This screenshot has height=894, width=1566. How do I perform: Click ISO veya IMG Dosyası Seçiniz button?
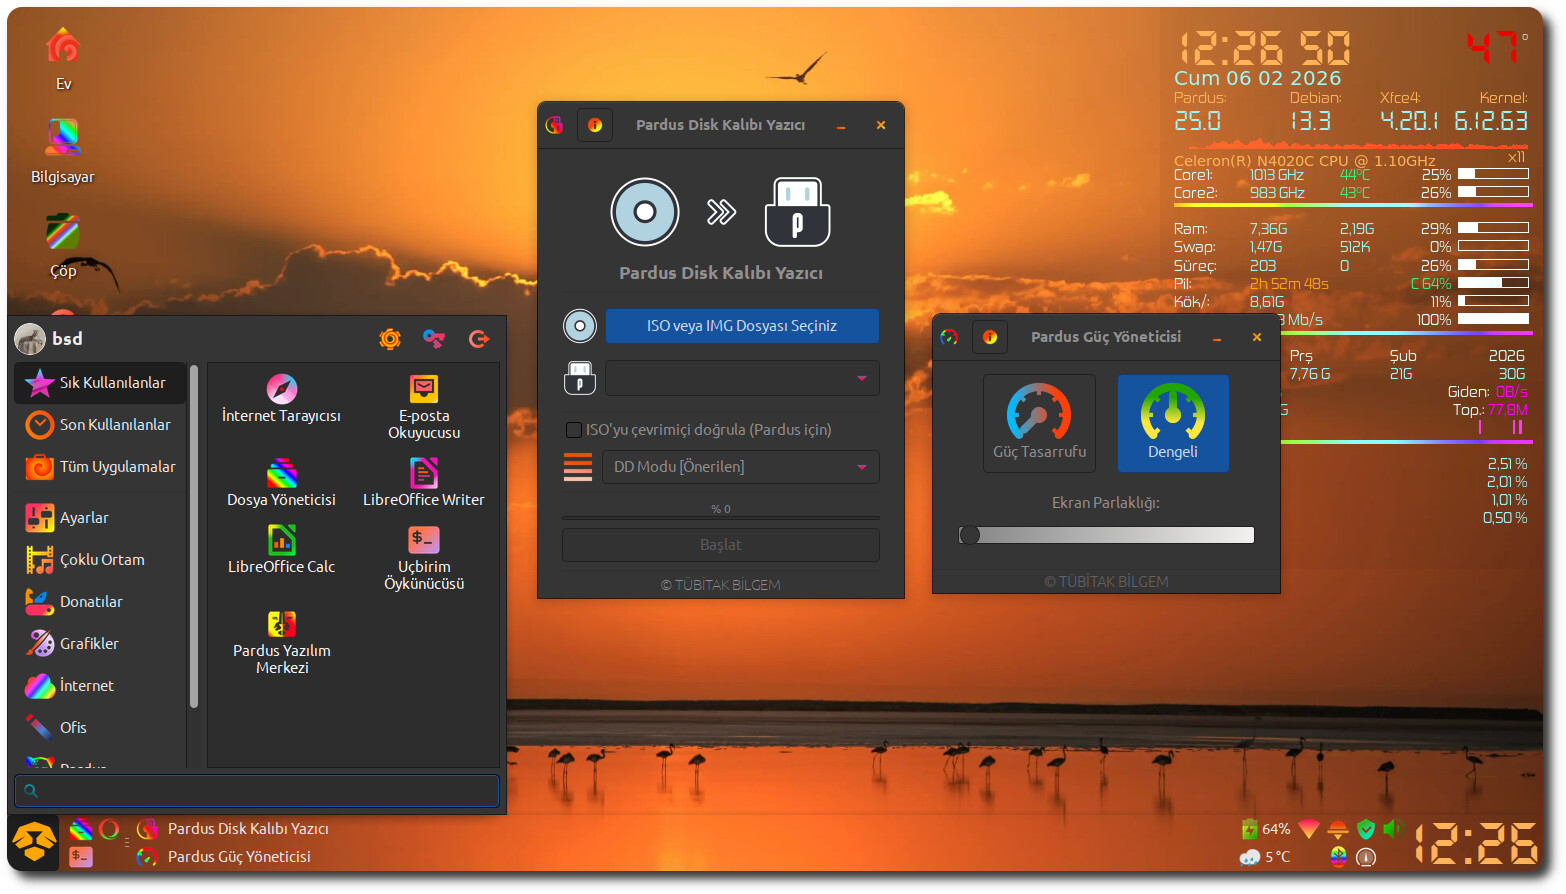click(741, 326)
